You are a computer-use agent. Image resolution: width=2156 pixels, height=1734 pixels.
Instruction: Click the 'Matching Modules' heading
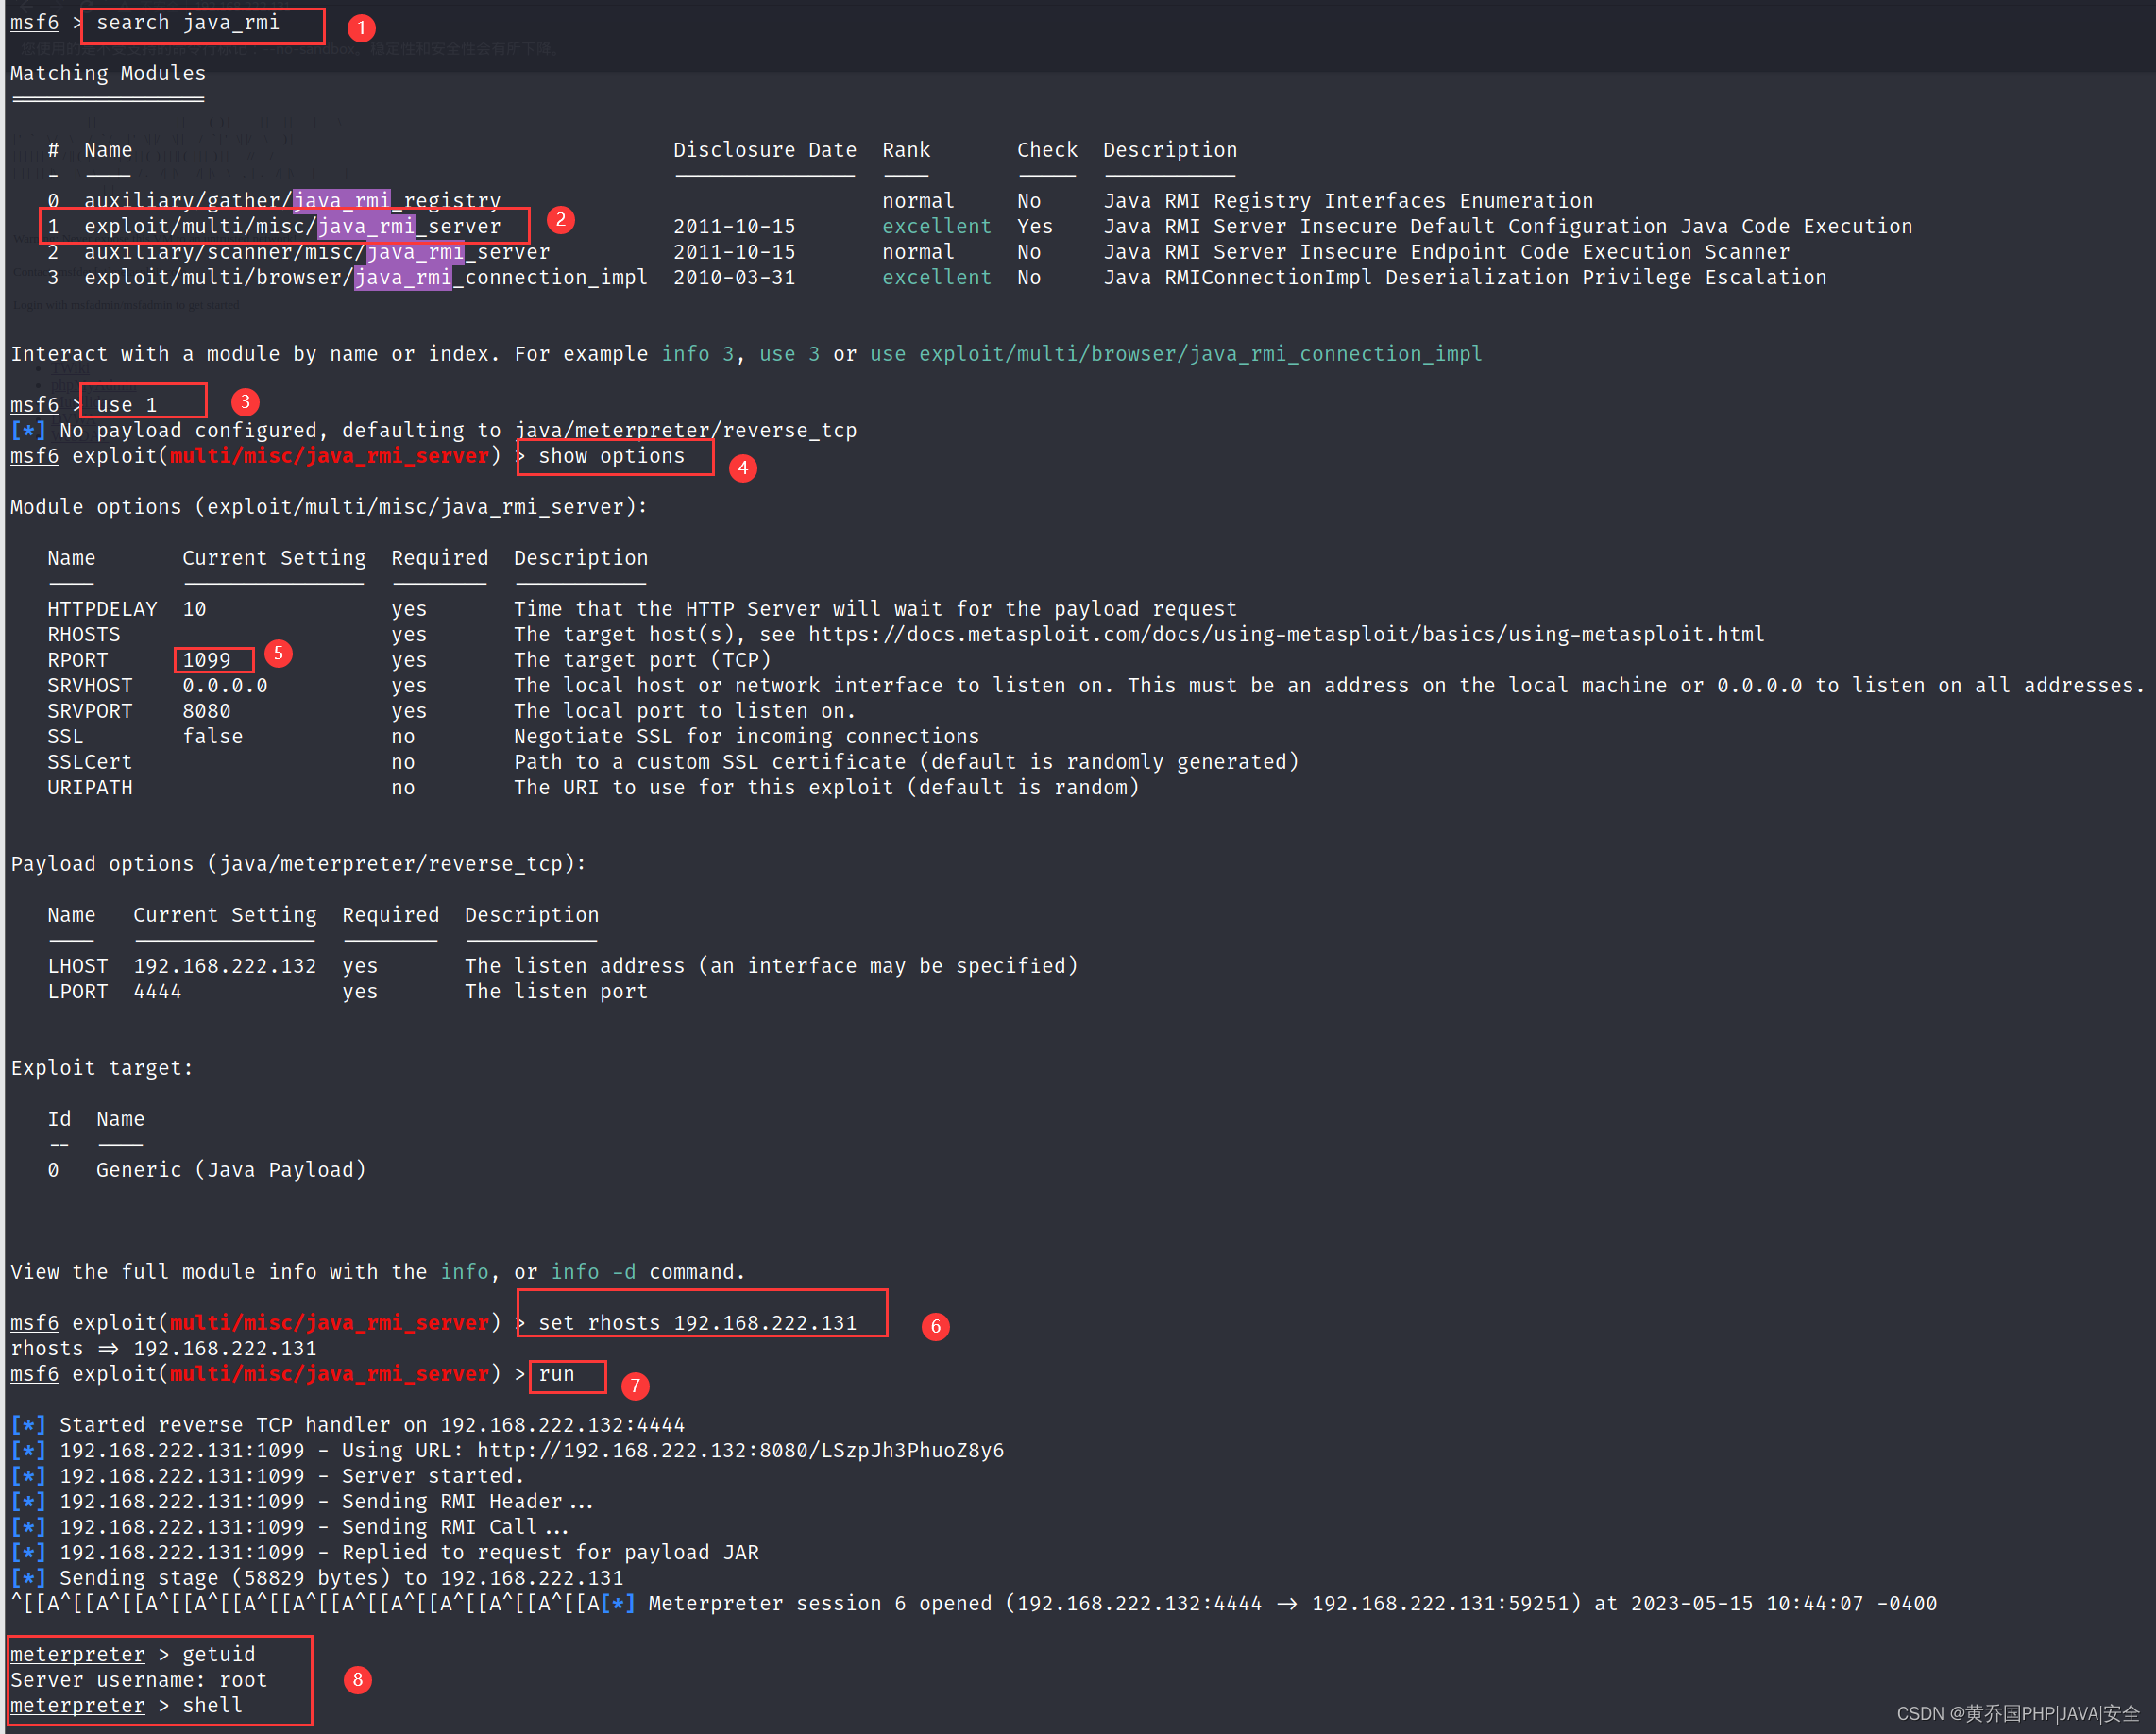point(108,74)
